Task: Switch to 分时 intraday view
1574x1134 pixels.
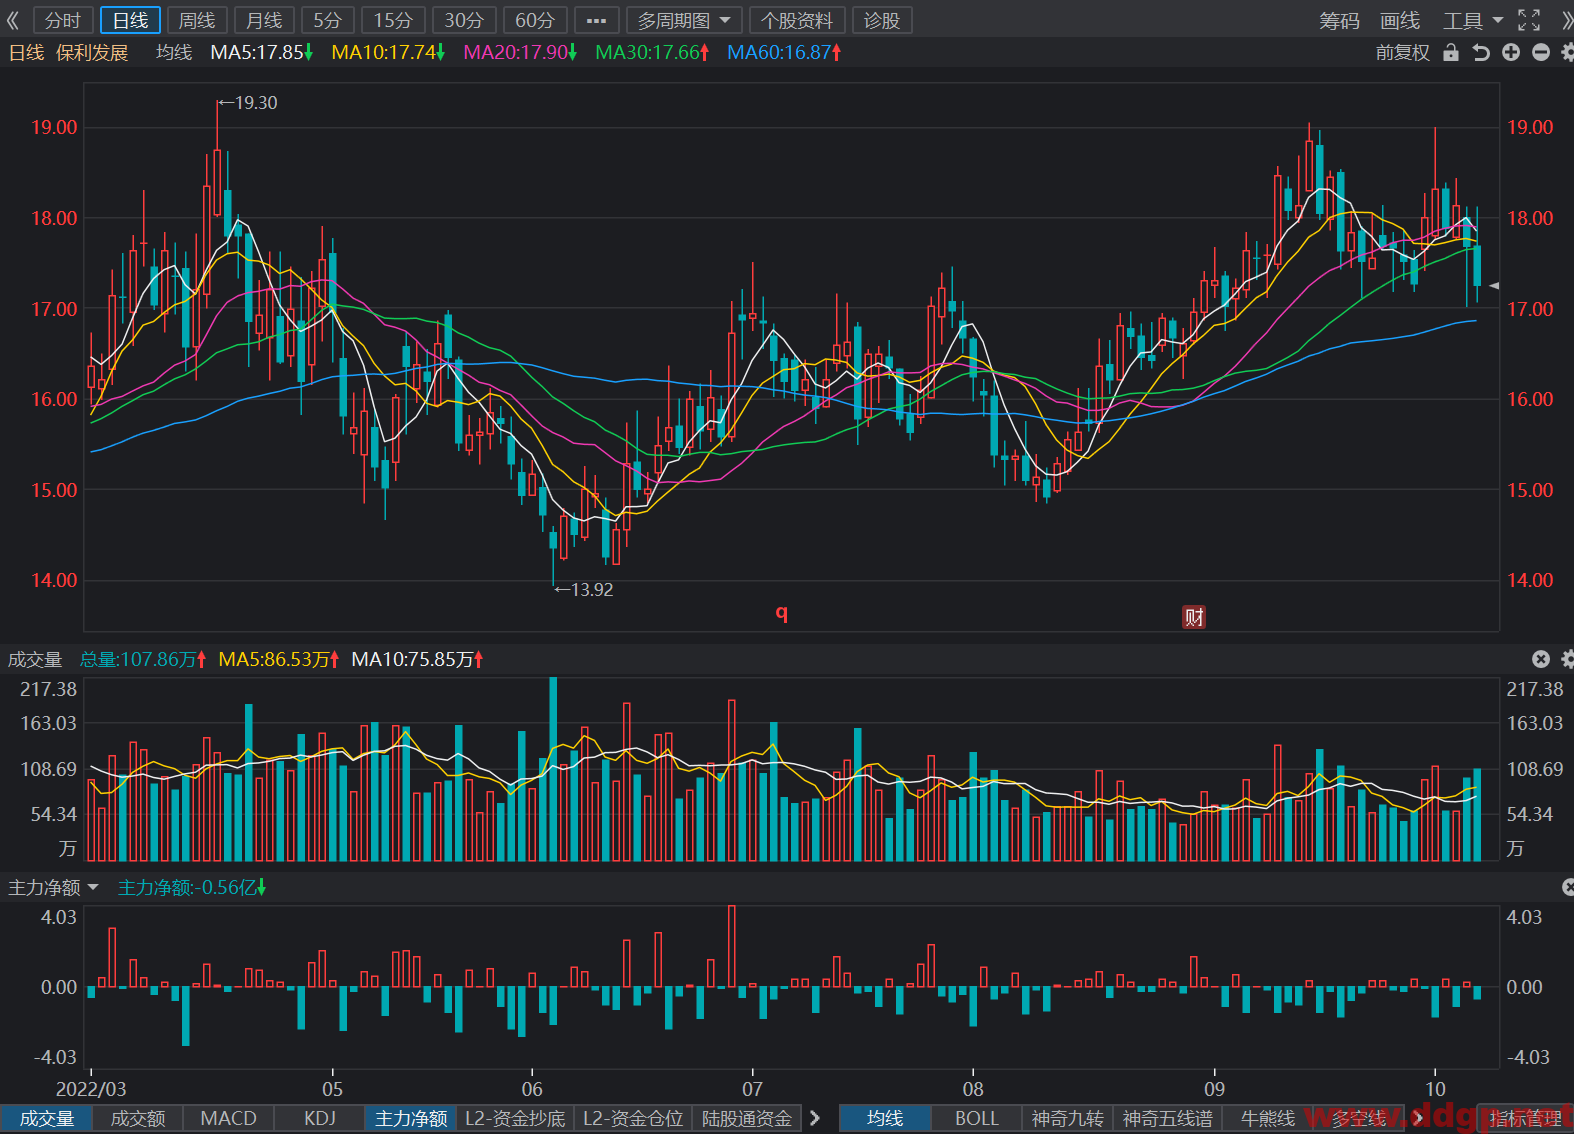Action: [x=63, y=20]
